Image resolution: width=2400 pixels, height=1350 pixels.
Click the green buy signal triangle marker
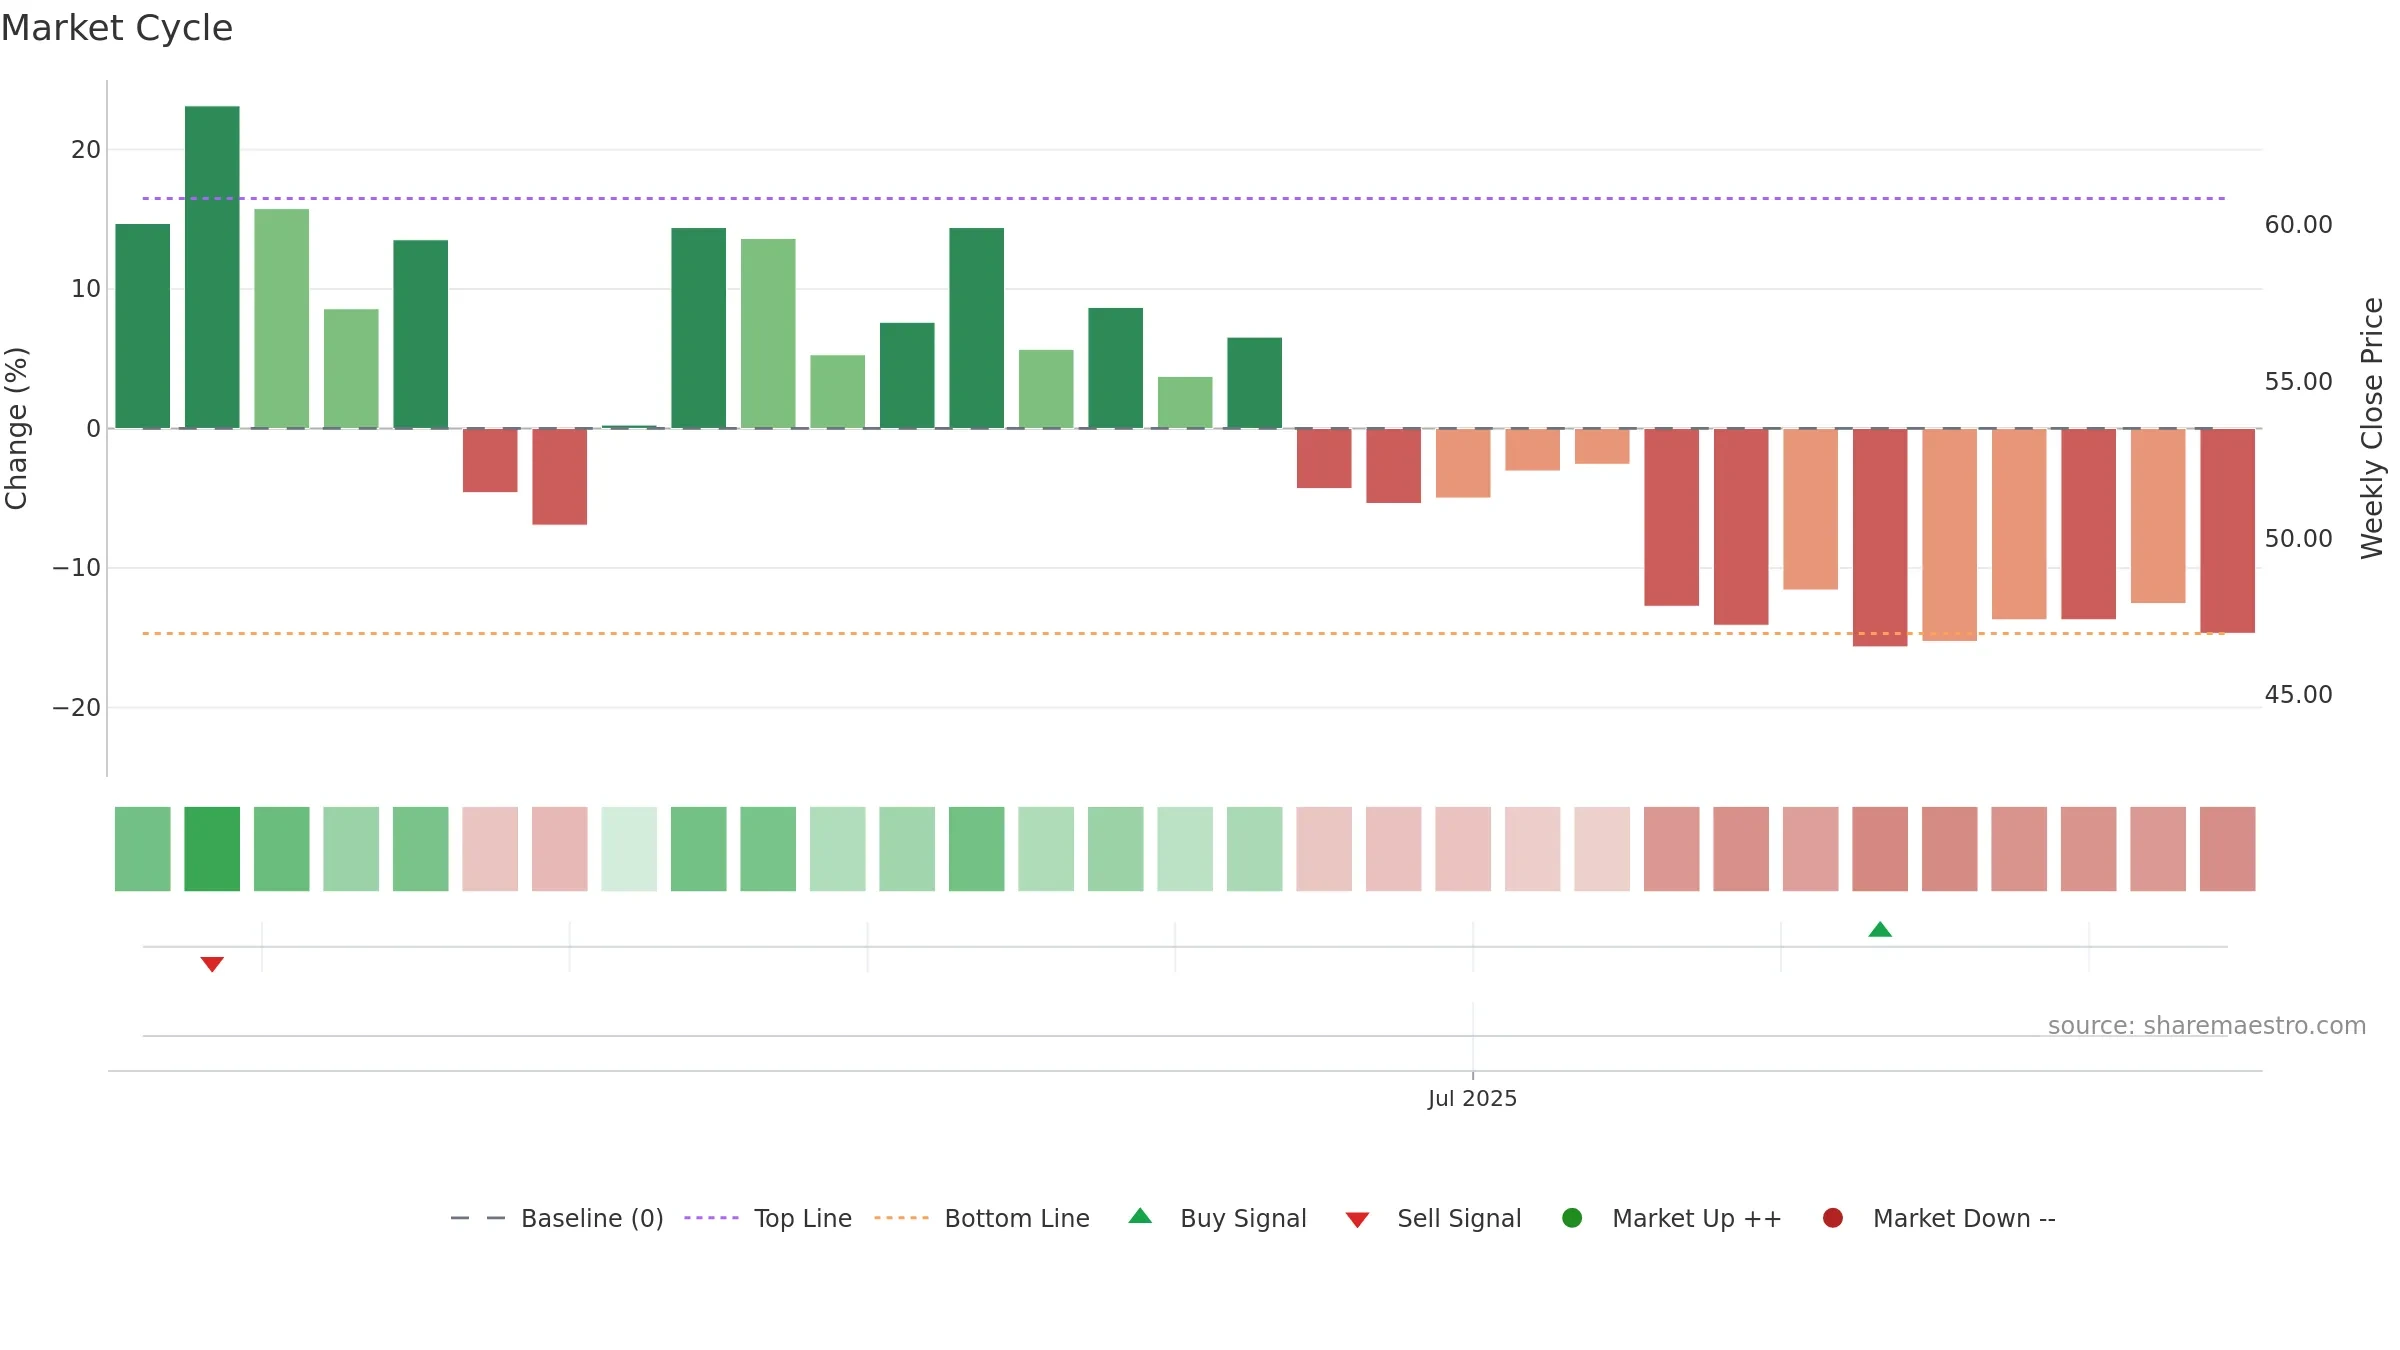coord(1880,930)
